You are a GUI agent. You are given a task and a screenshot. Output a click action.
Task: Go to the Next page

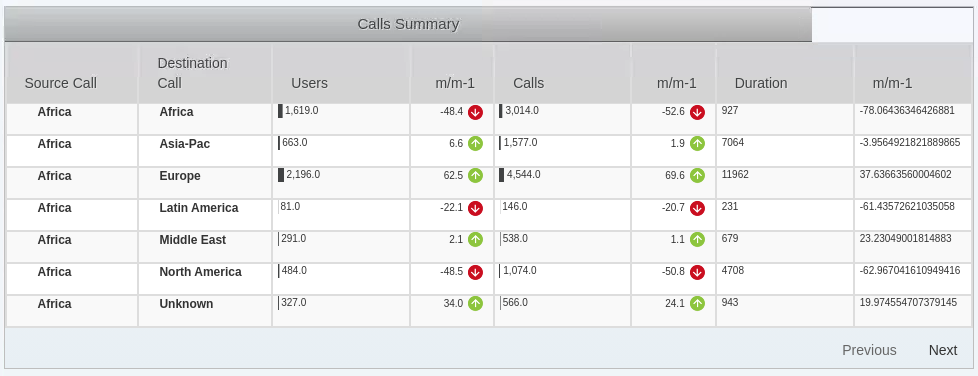[942, 350]
